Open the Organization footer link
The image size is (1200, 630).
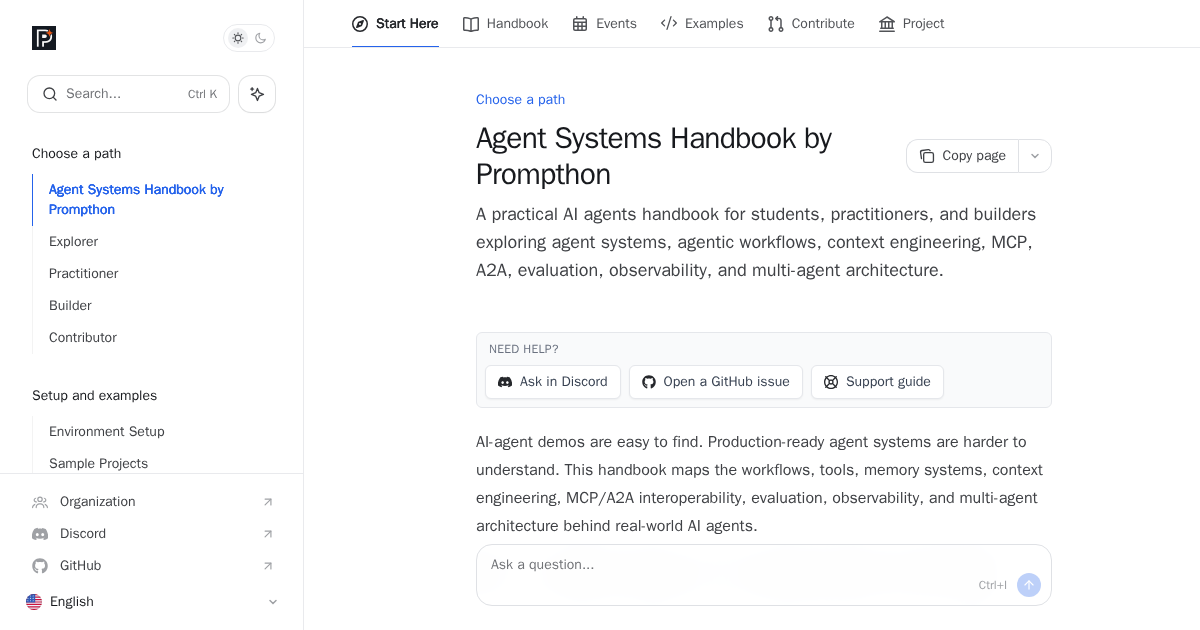154,502
